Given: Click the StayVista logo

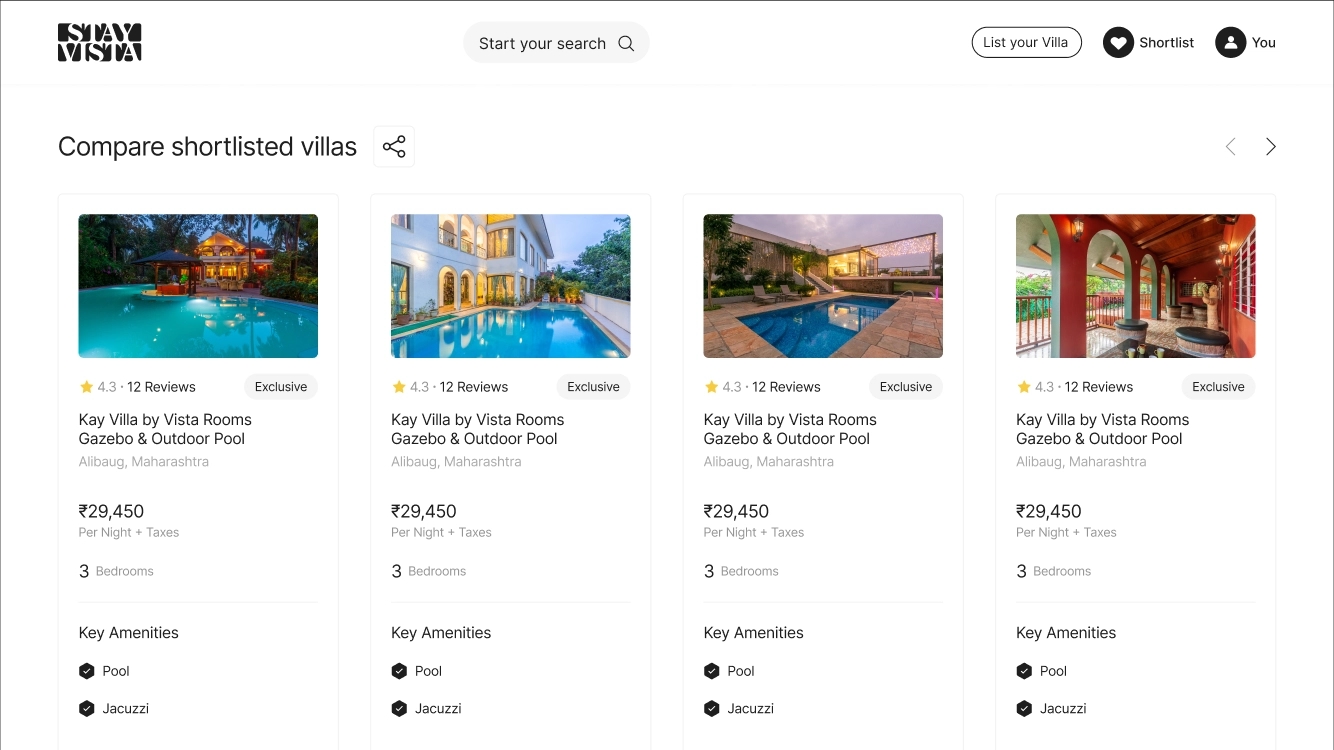Looking at the screenshot, I should coord(99,43).
